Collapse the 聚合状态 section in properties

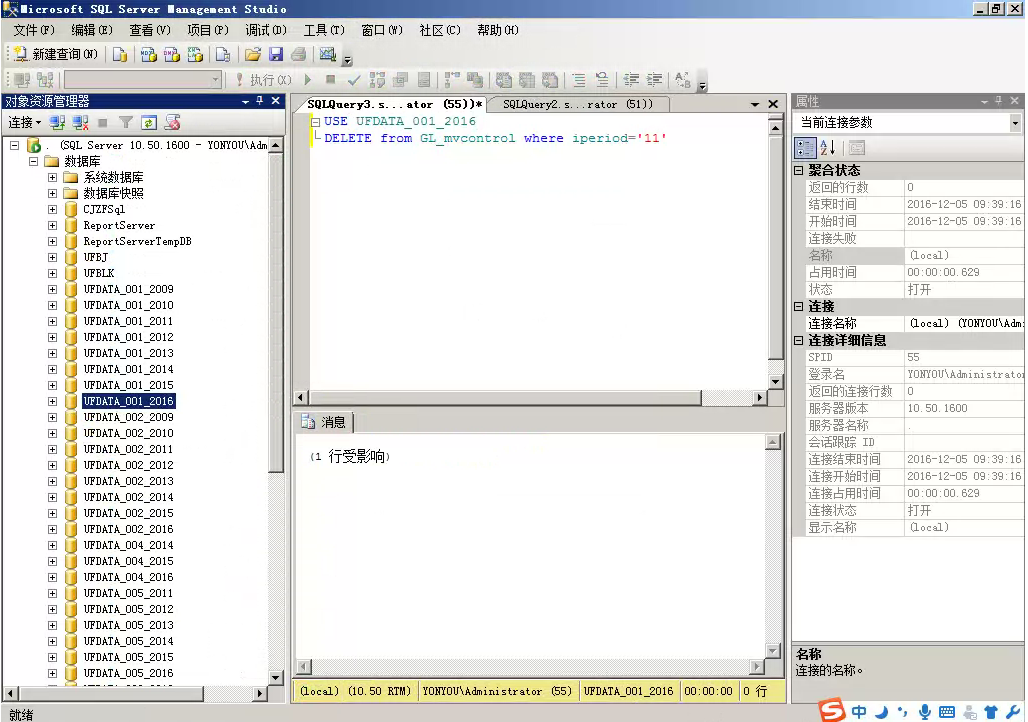click(x=799, y=171)
